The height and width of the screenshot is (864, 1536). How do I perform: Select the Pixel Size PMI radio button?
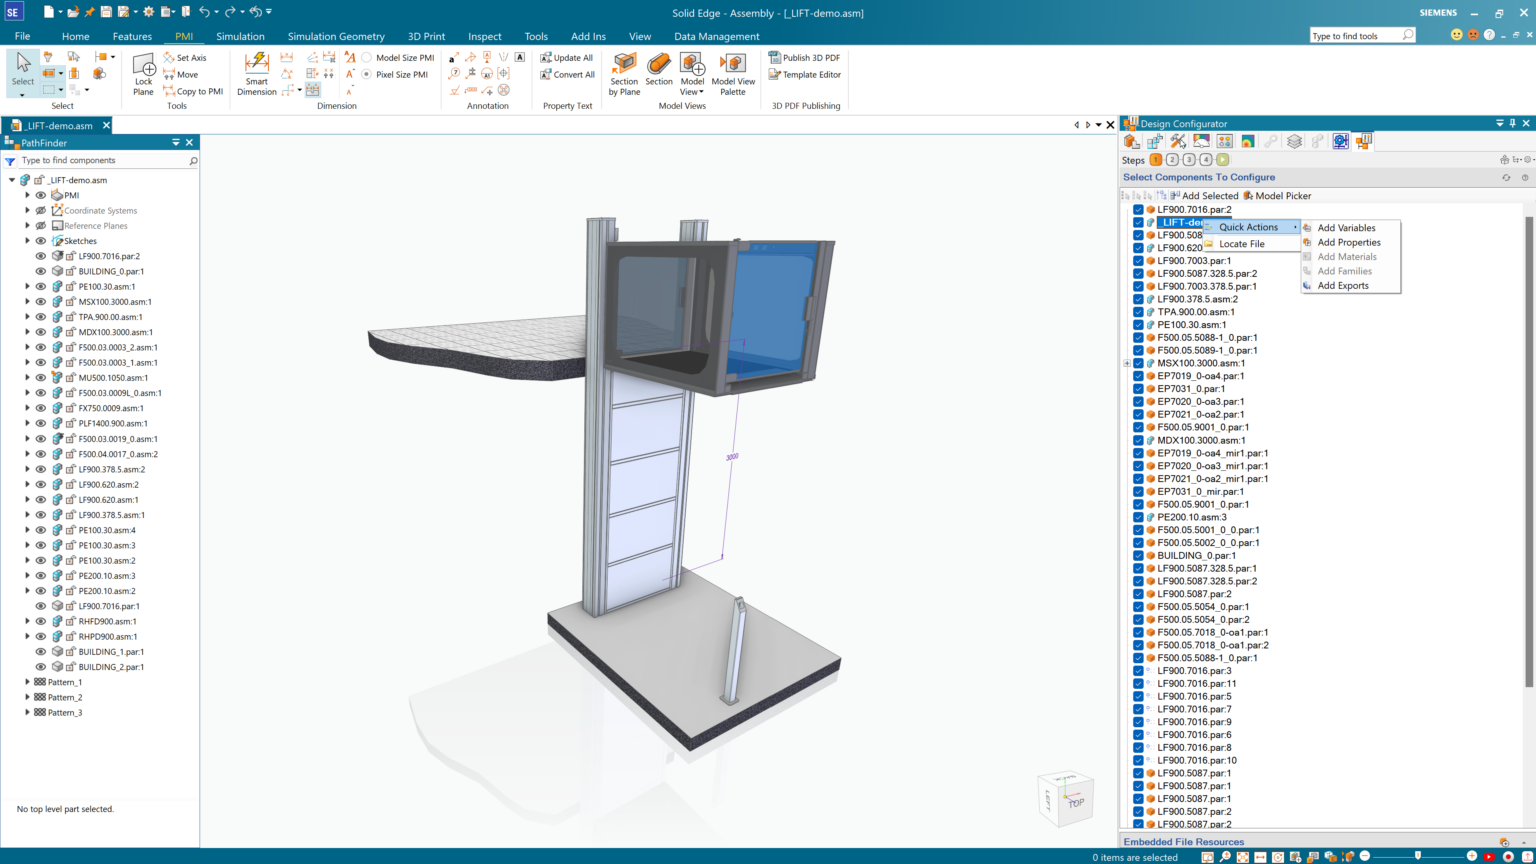[368, 73]
